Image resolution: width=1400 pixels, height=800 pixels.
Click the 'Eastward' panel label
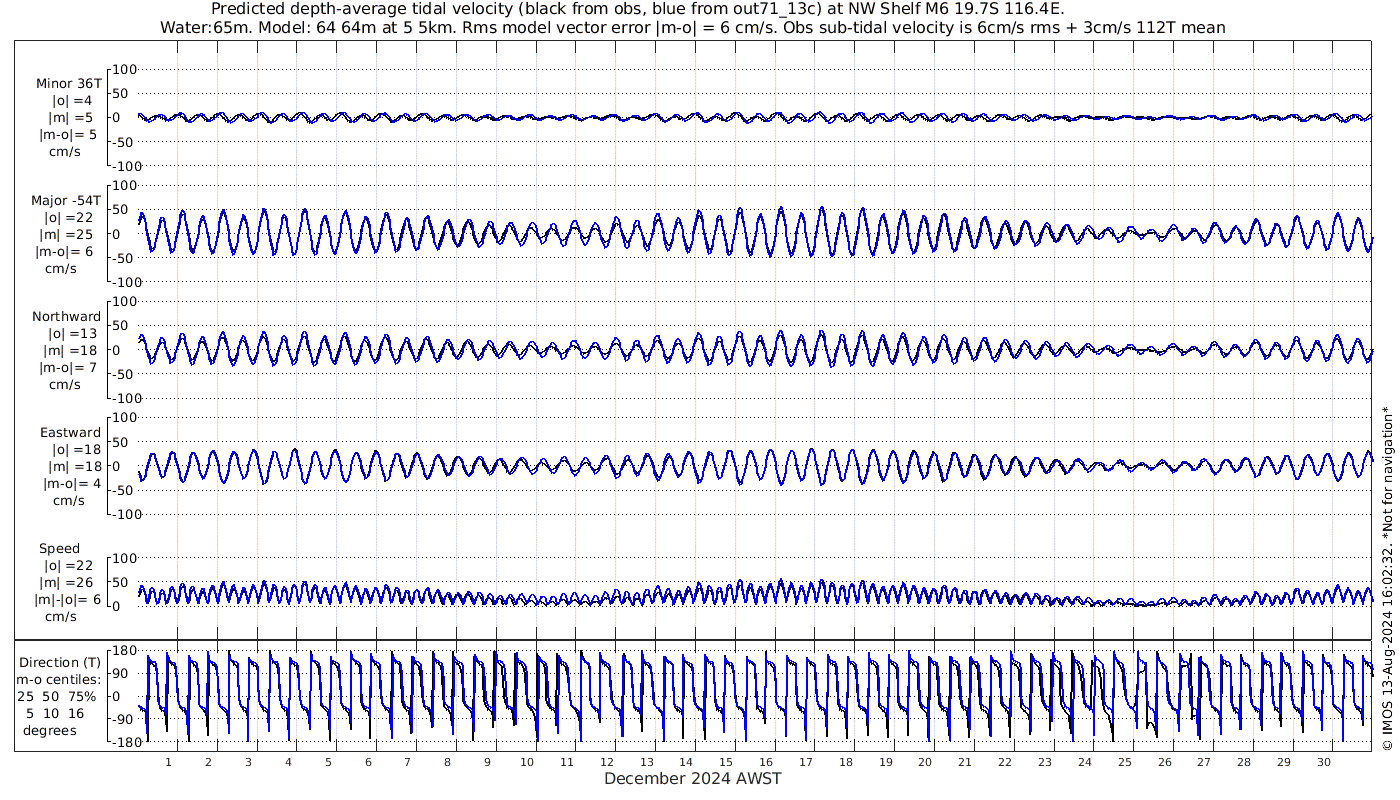click(70, 433)
